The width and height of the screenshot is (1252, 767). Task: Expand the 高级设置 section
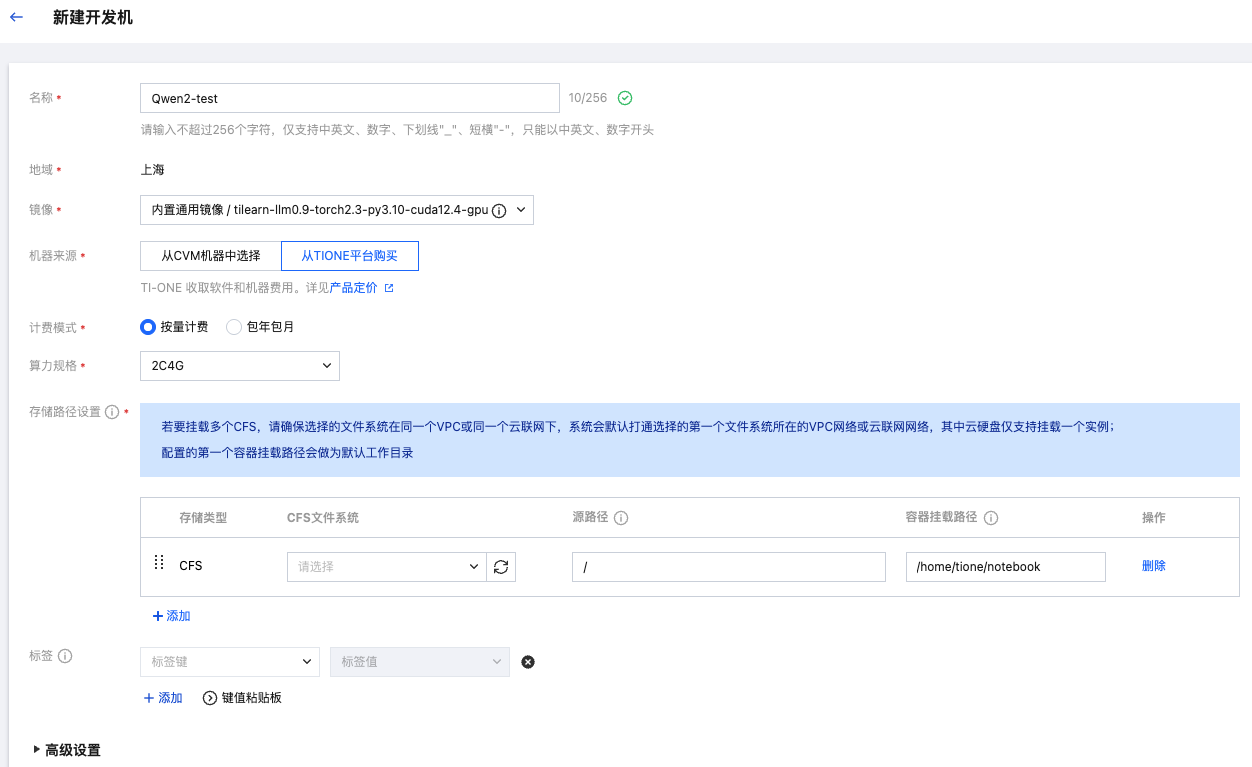tap(66, 750)
